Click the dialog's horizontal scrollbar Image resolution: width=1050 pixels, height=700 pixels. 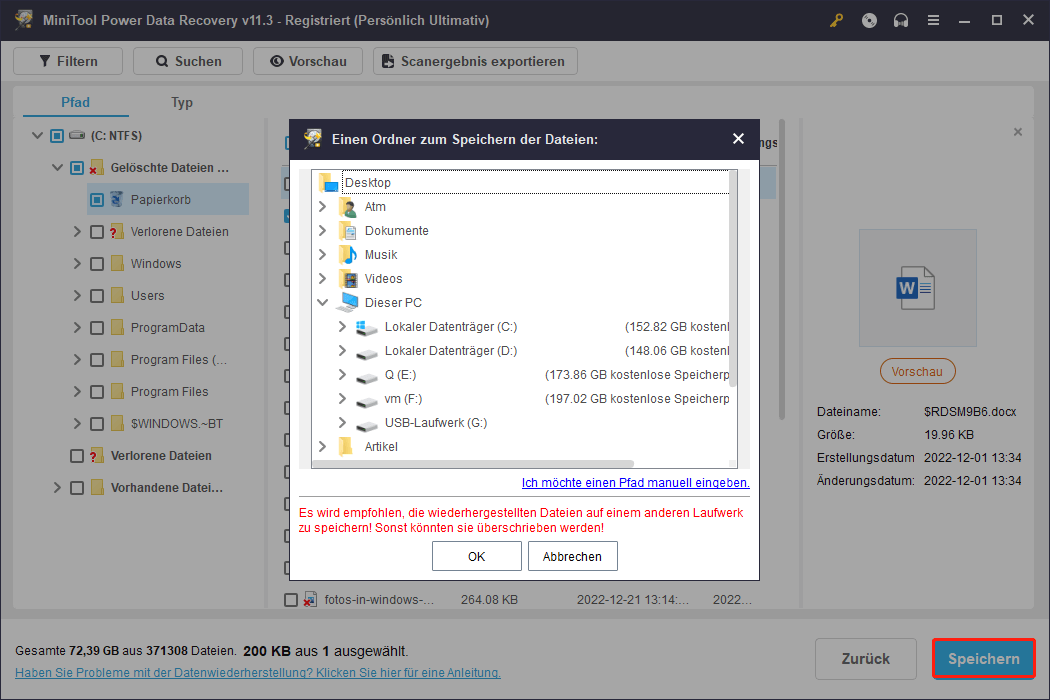(473, 464)
